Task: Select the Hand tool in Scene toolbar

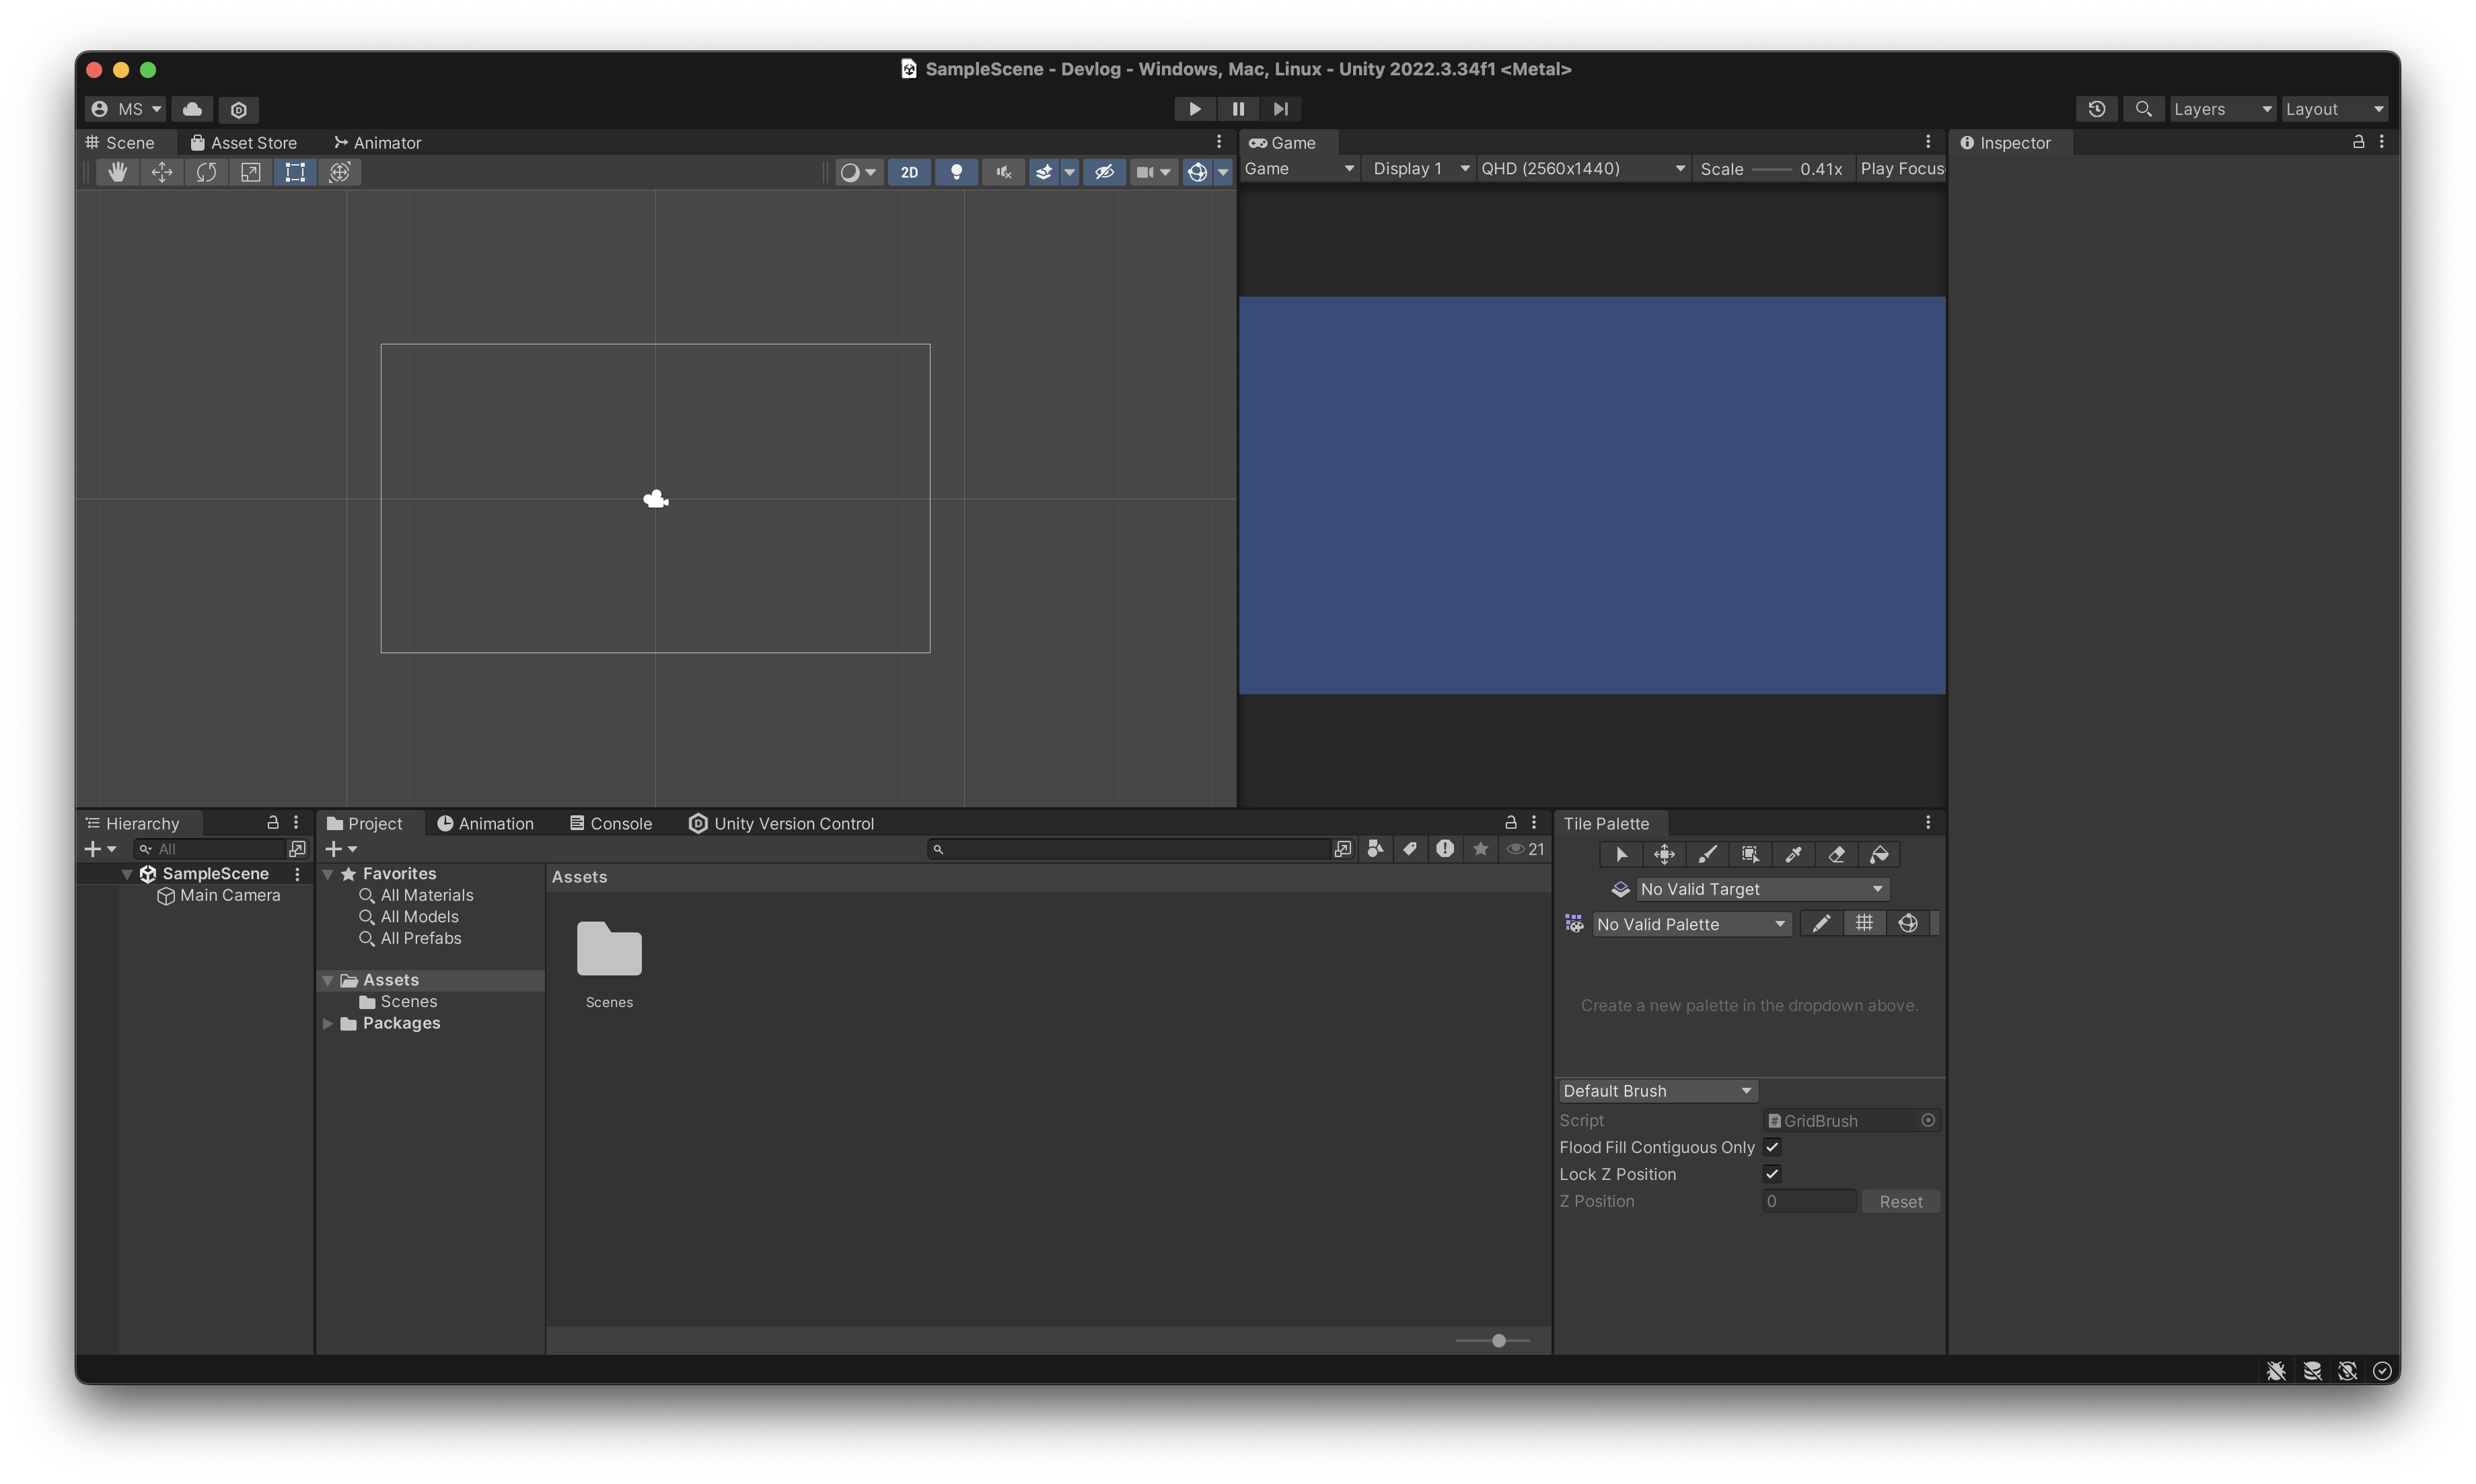Action: [117, 172]
